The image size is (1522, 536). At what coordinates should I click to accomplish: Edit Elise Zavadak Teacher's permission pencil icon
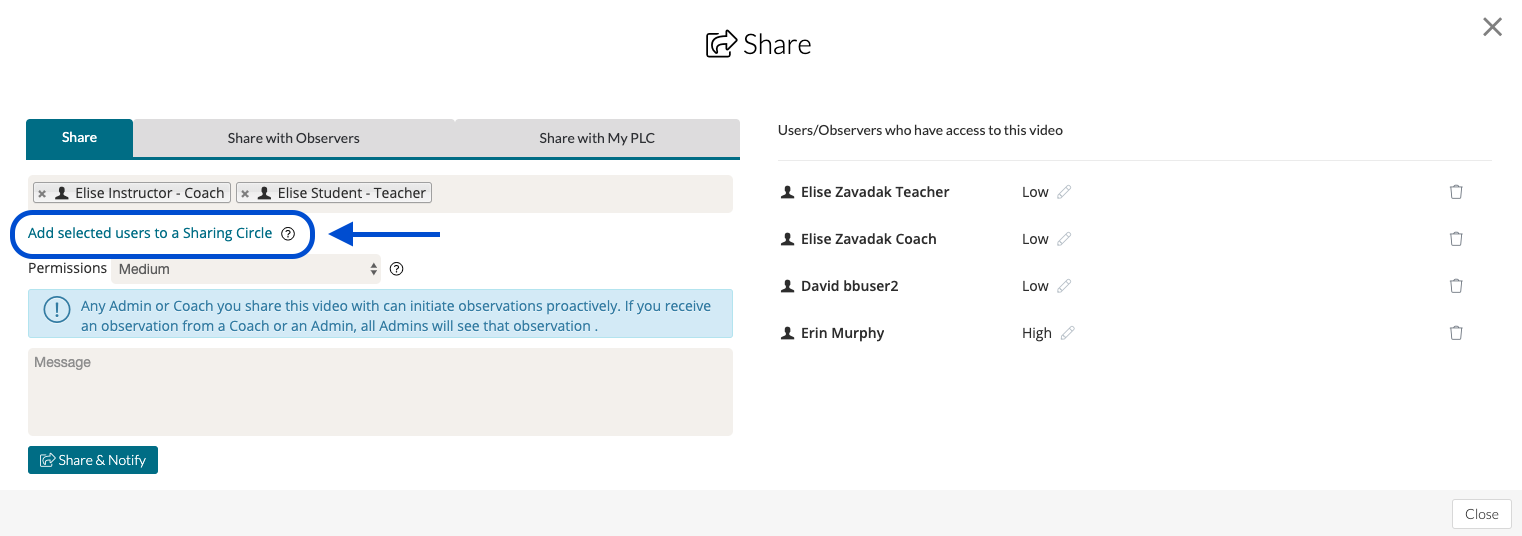pyautogui.click(x=1064, y=192)
